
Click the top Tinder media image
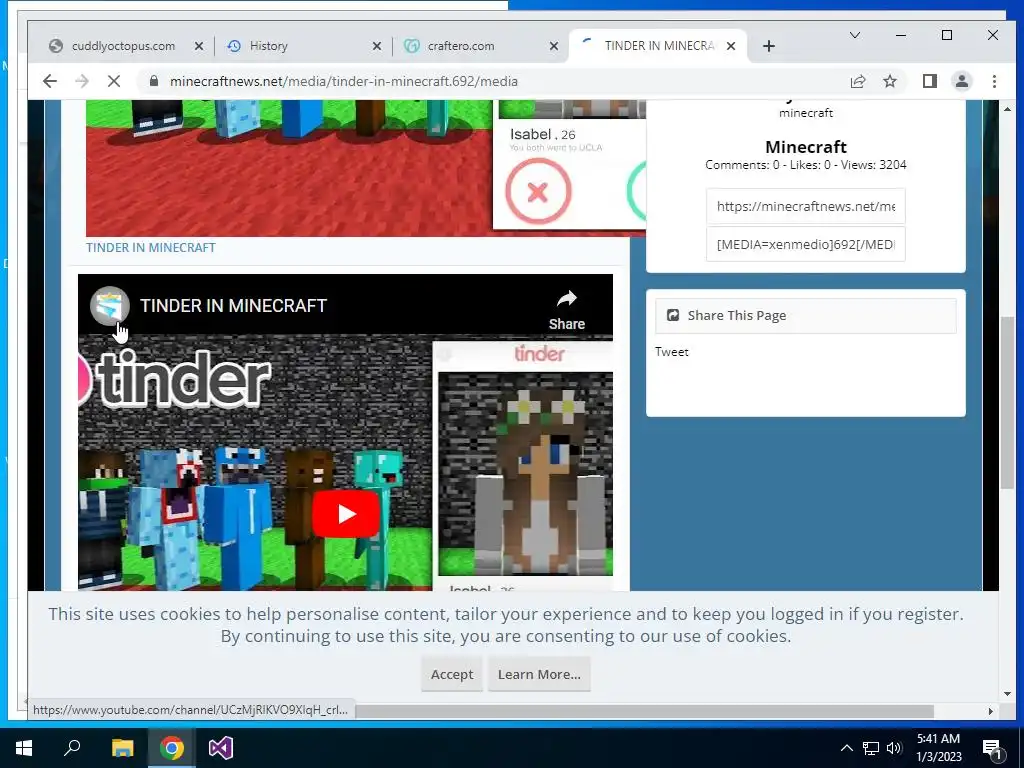(366, 168)
